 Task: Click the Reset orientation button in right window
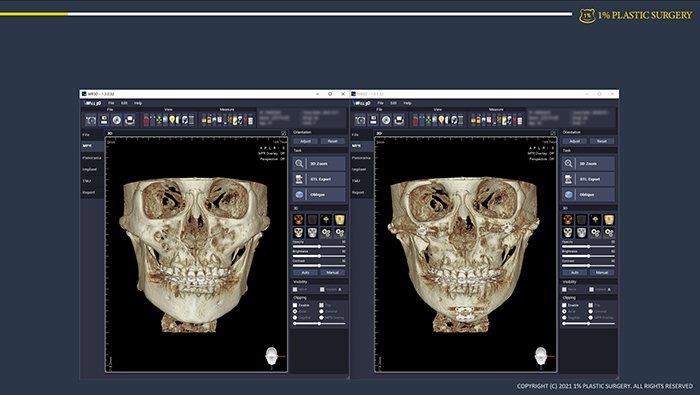coord(602,141)
